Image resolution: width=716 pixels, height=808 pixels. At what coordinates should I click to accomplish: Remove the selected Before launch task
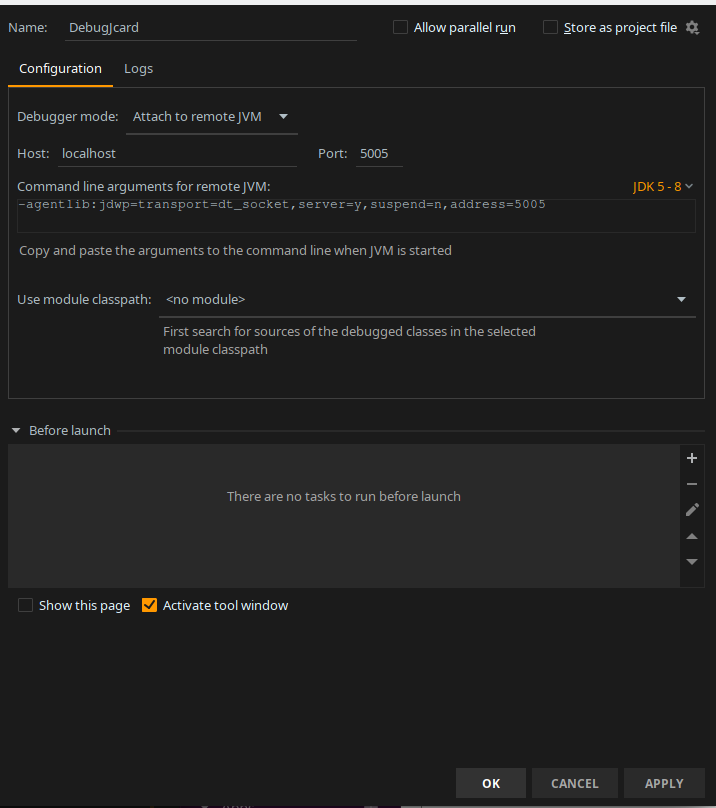click(691, 484)
